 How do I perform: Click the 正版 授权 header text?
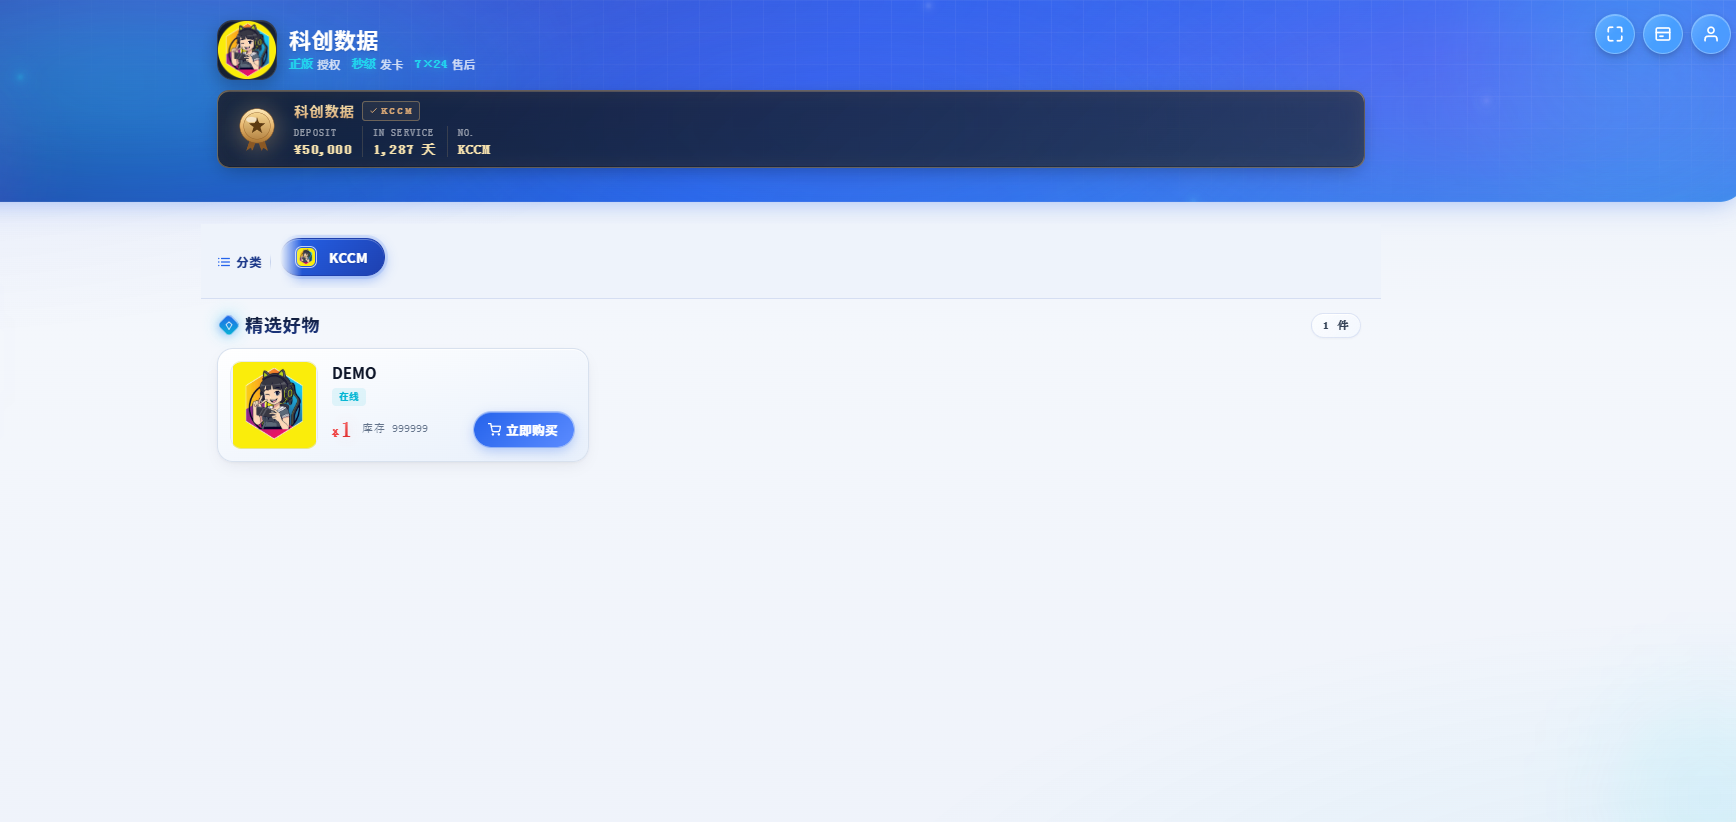click(x=315, y=64)
